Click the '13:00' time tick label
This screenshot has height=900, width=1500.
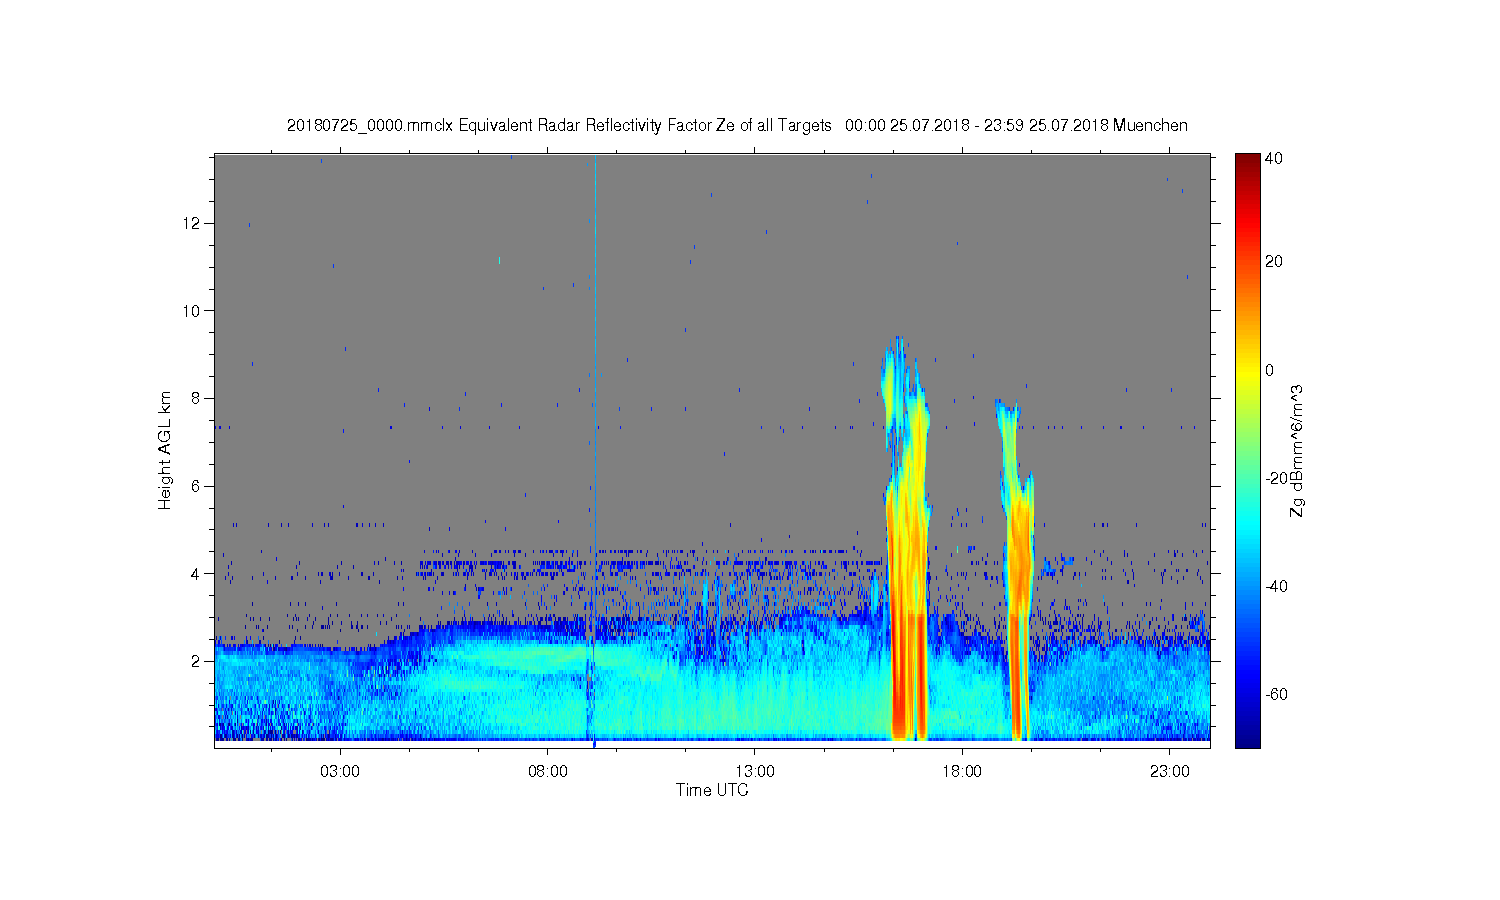755,772
